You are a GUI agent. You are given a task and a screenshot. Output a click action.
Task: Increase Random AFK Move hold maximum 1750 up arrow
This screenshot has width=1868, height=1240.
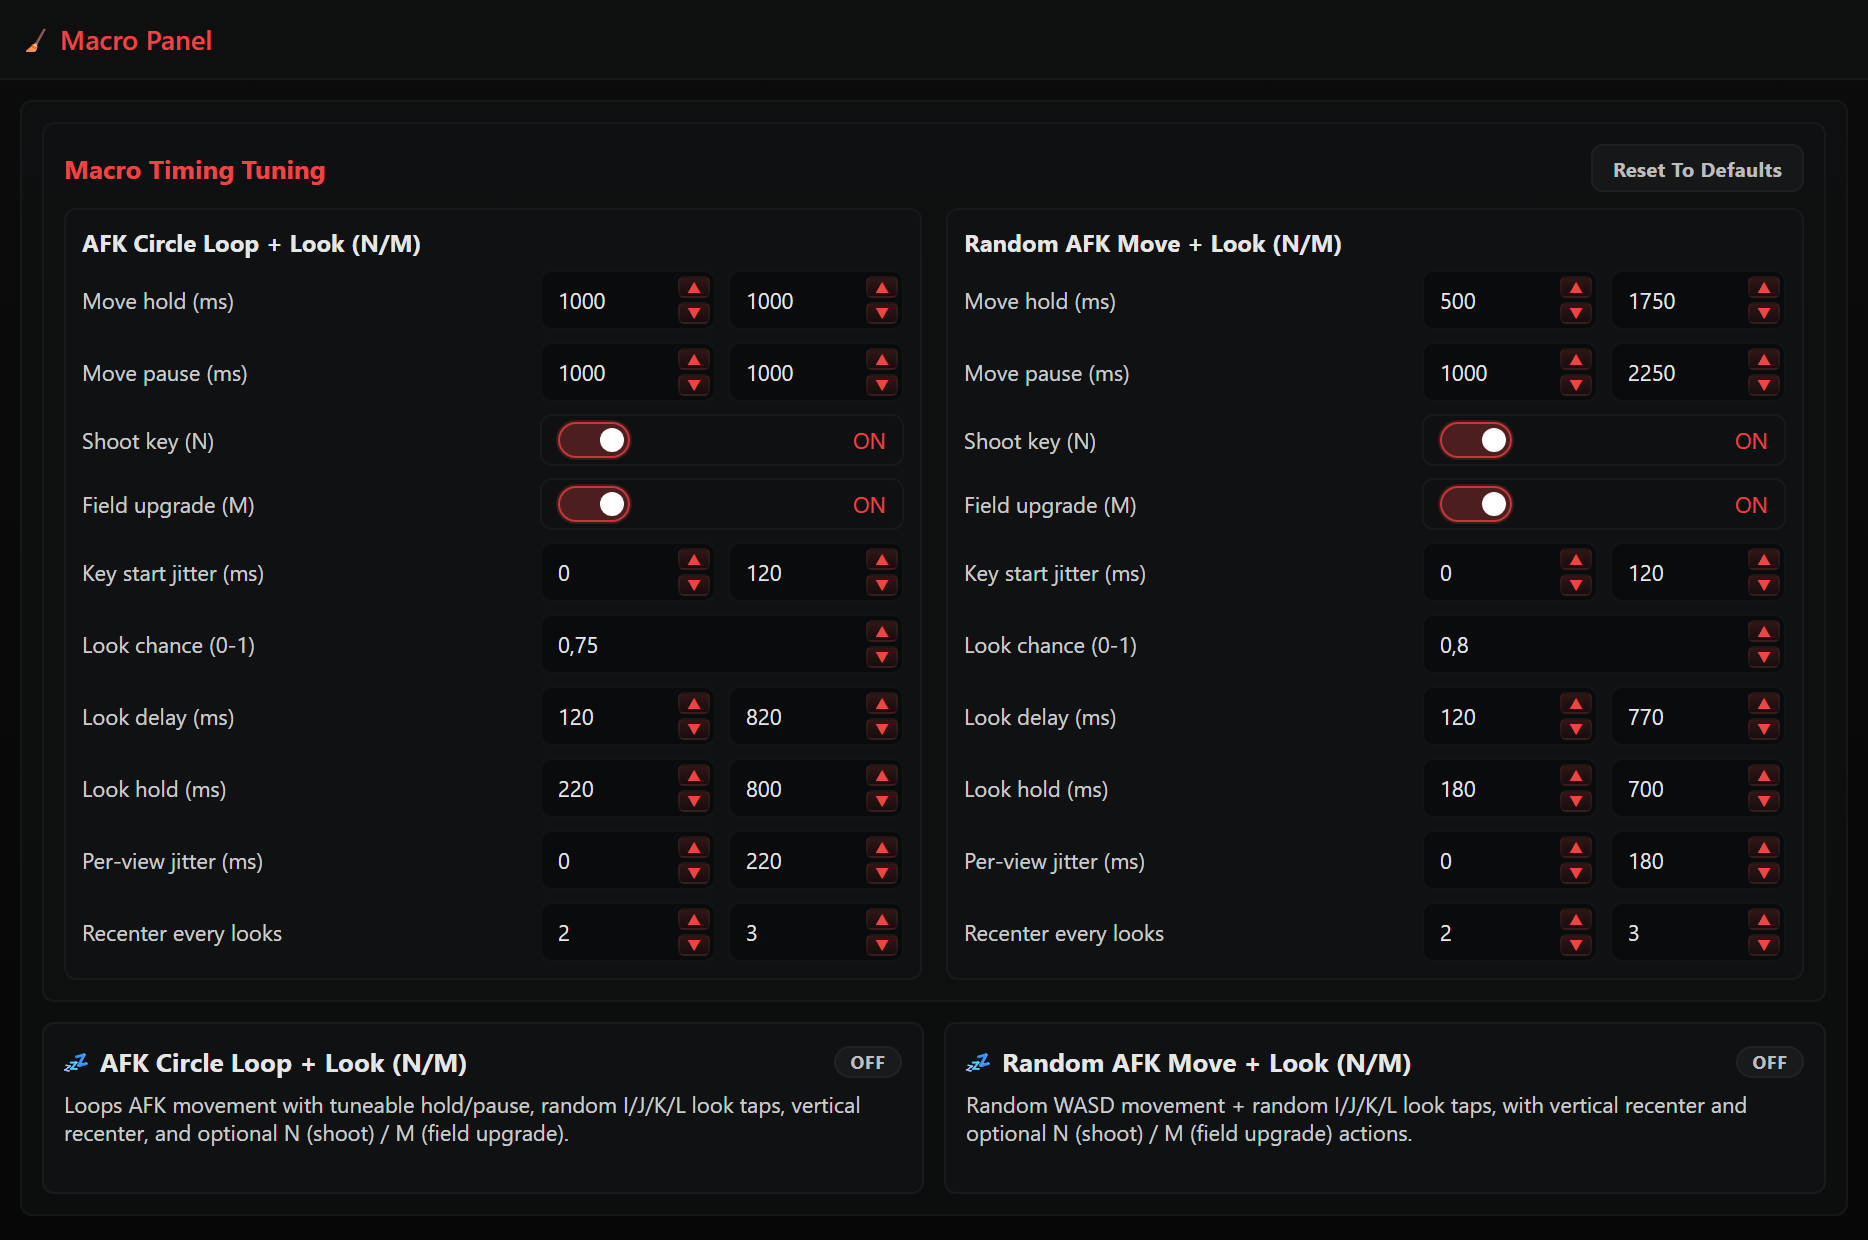tap(1764, 288)
